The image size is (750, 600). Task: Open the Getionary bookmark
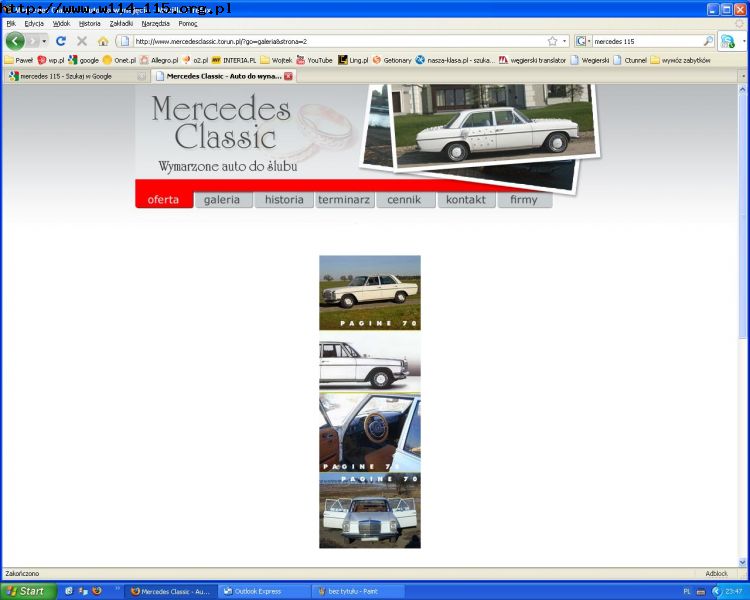(391, 60)
